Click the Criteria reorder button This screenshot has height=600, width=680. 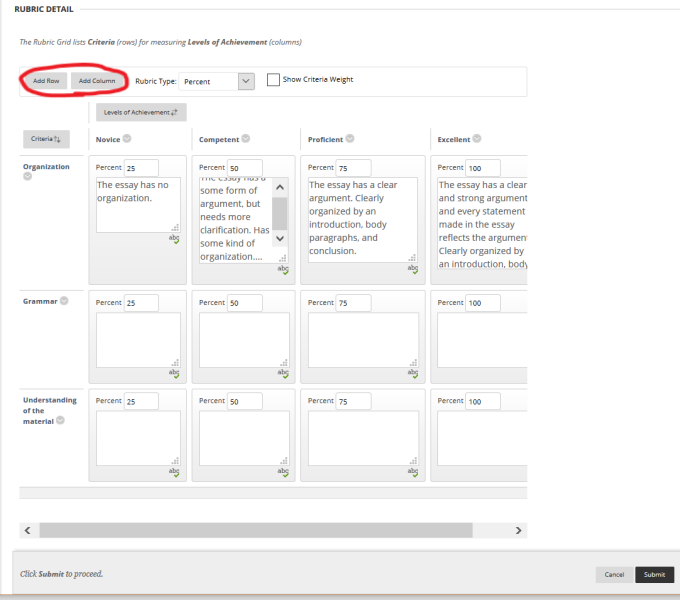[46, 139]
